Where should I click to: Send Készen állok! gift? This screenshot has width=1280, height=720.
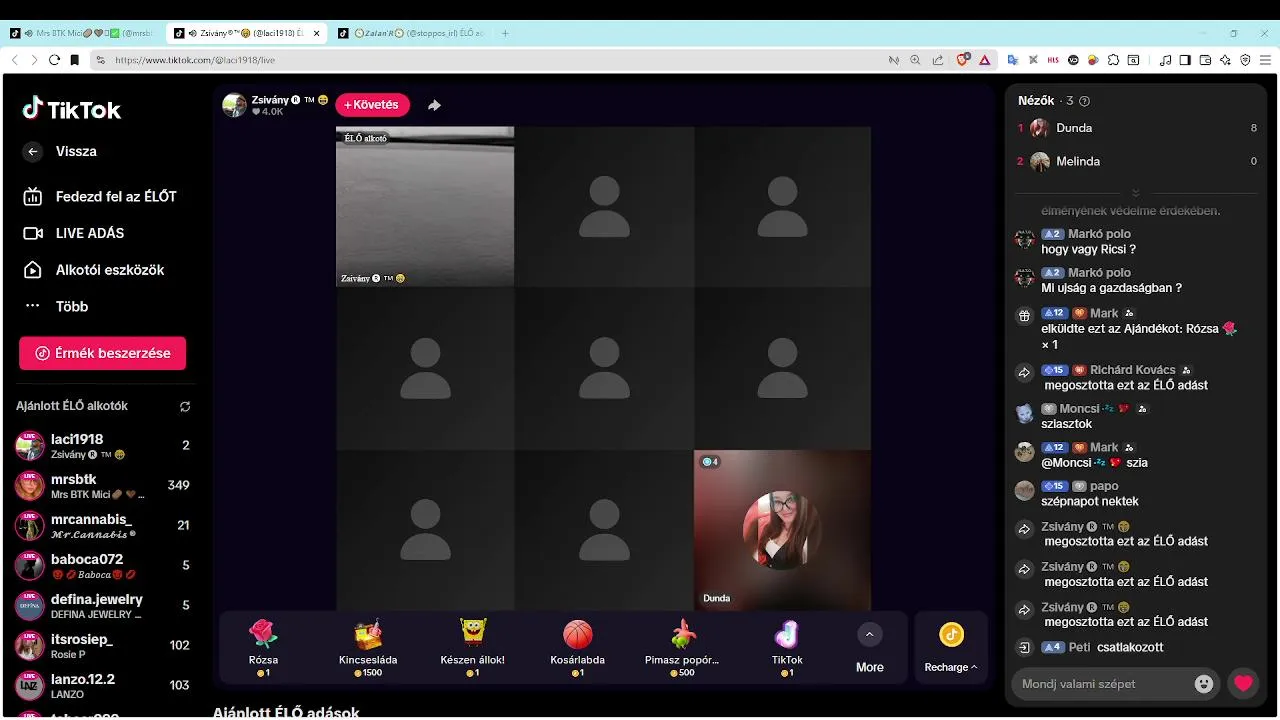(x=473, y=648)
